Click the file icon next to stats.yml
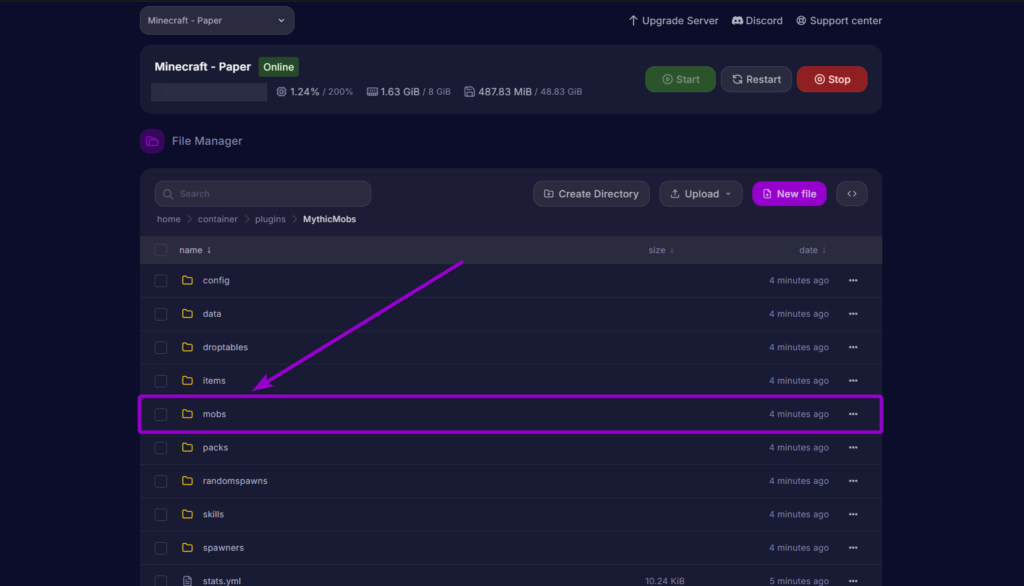Screen dimensions: 1024x586 pos(186,580)
